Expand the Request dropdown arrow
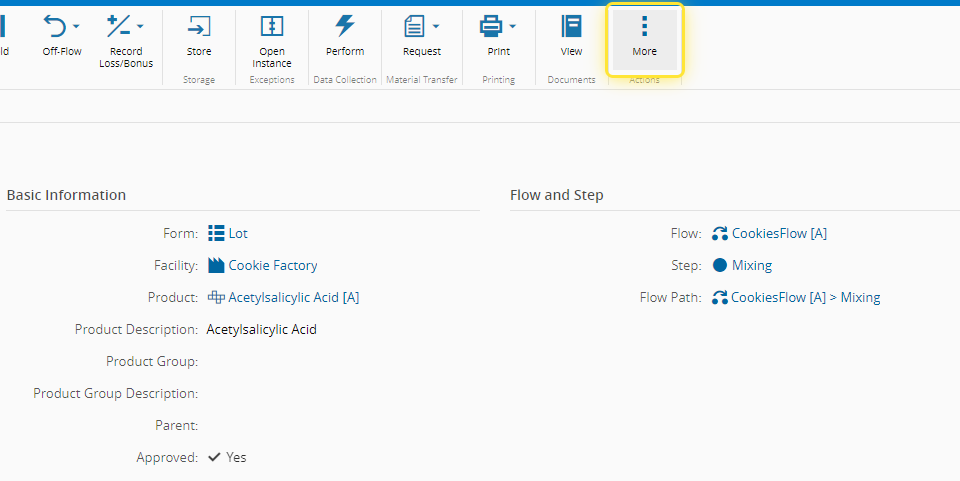Viewport: 960px width, 481px height. (x=436, y=26)
